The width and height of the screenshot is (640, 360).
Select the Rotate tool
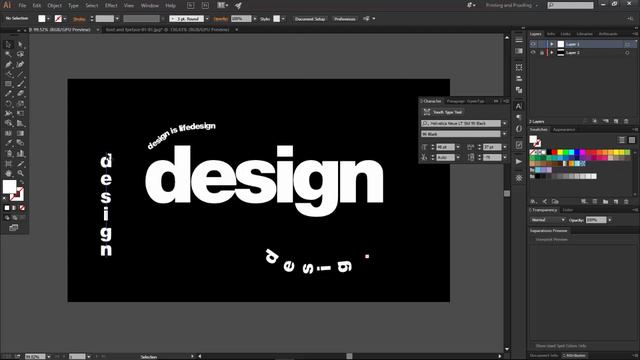8,104
